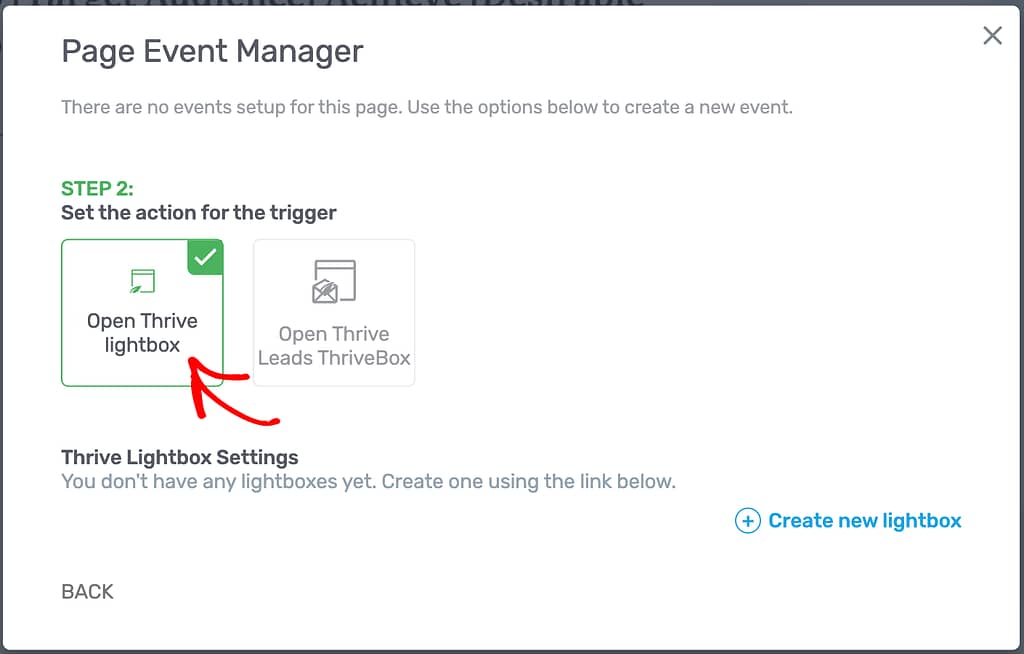Click the Page Event Manager title

tap(212, 52)
